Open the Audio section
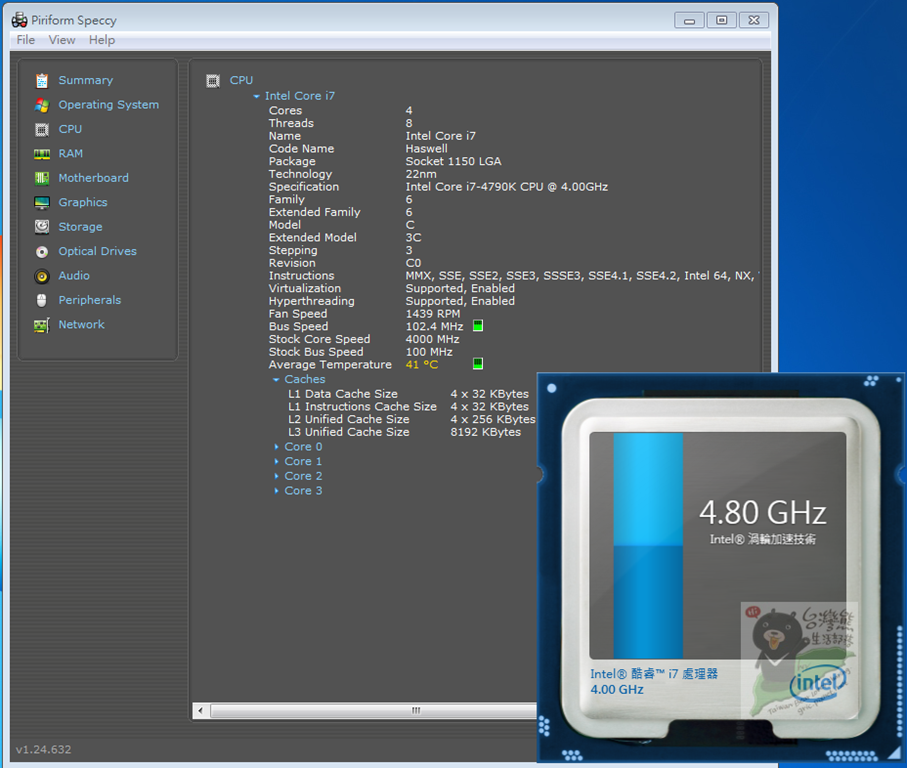907x768 pixels. click(x=74, y=275)
